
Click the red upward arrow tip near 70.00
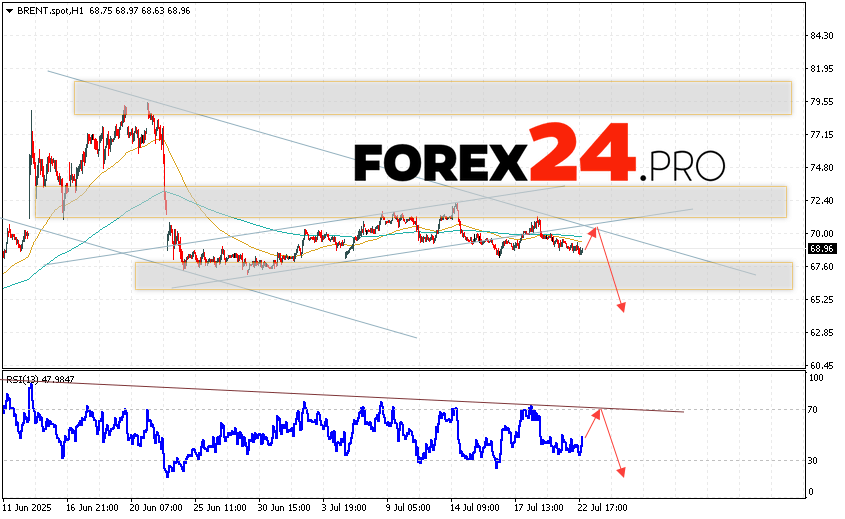click(594, 230)
